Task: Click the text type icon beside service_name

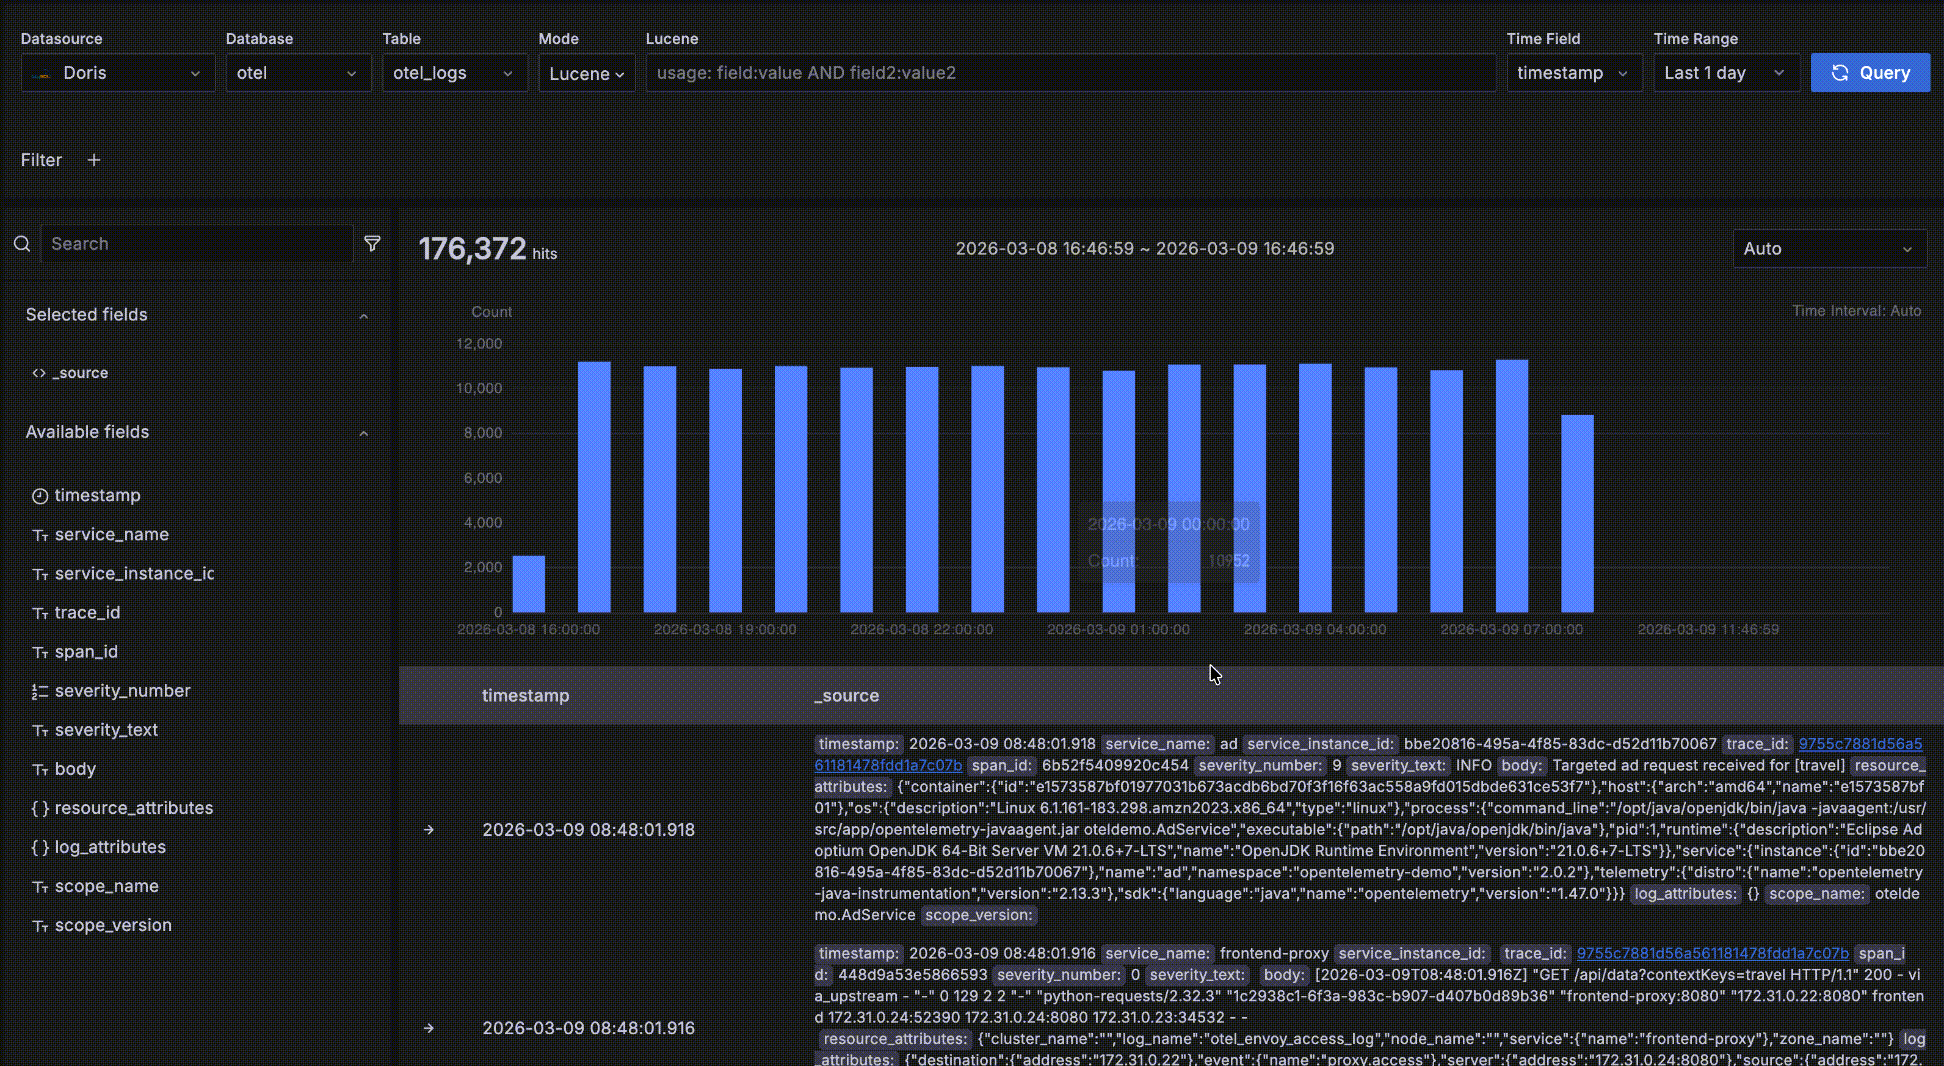Action: (40, 535)
